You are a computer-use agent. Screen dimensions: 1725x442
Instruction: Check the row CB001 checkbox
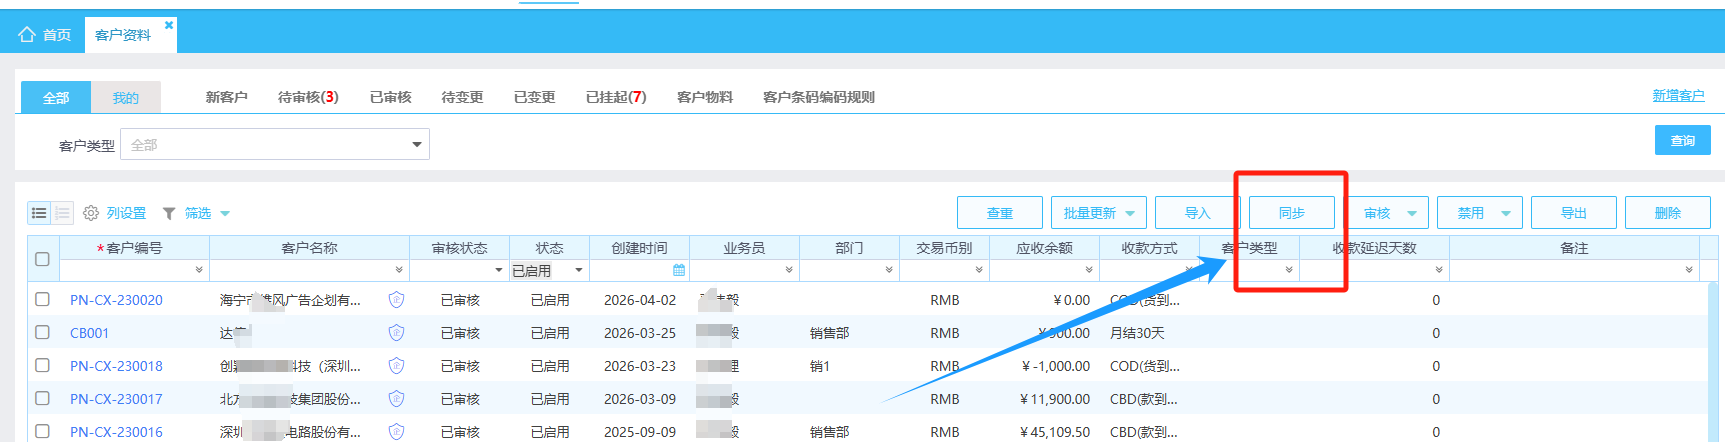pos(42,332)
